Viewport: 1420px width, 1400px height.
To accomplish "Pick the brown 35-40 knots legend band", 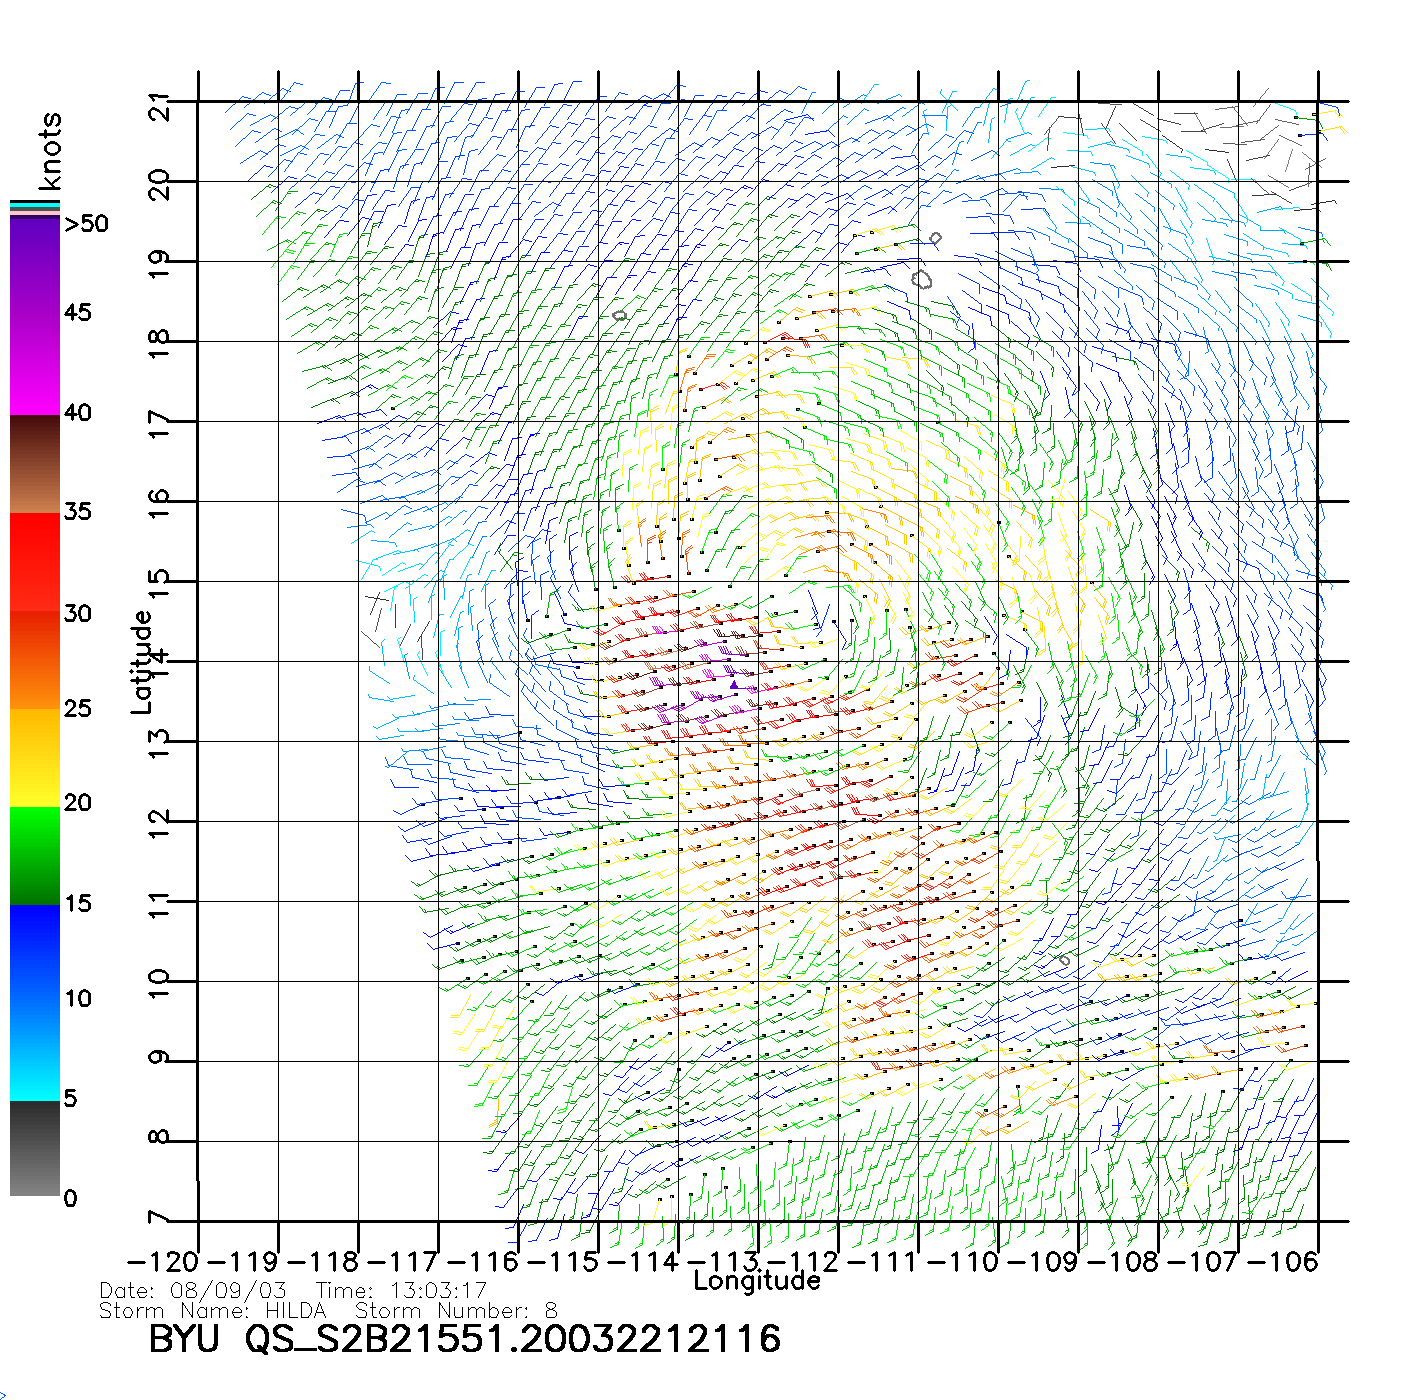I will [35, 464].
